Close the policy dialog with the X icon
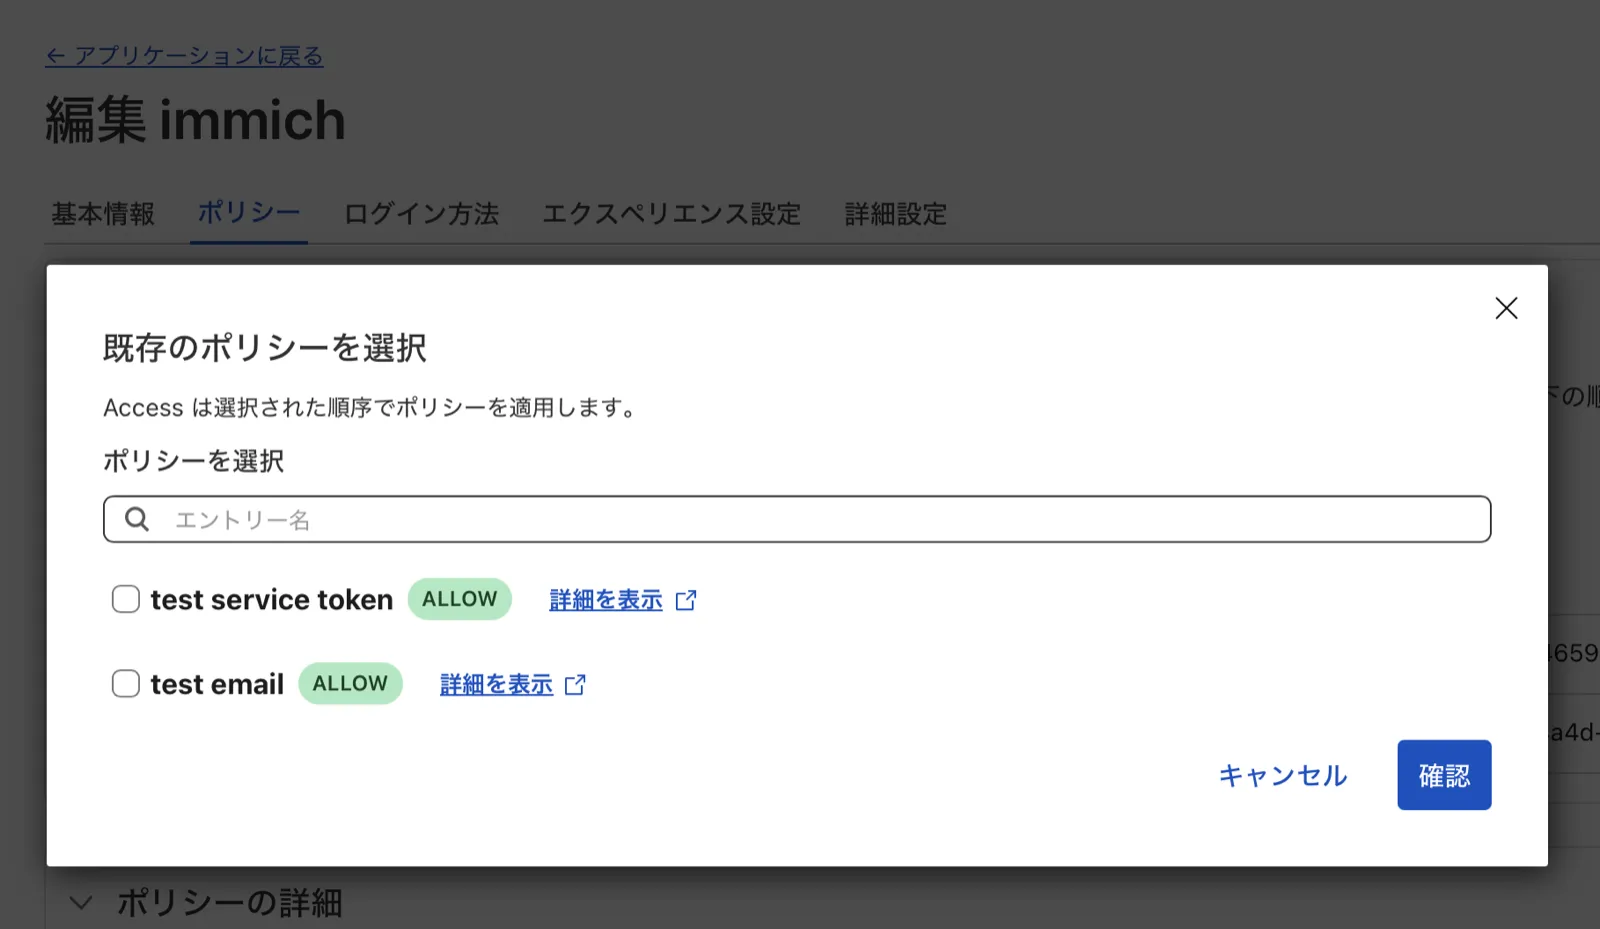This screenshot has width=1600, height=929. (1506, 308)
